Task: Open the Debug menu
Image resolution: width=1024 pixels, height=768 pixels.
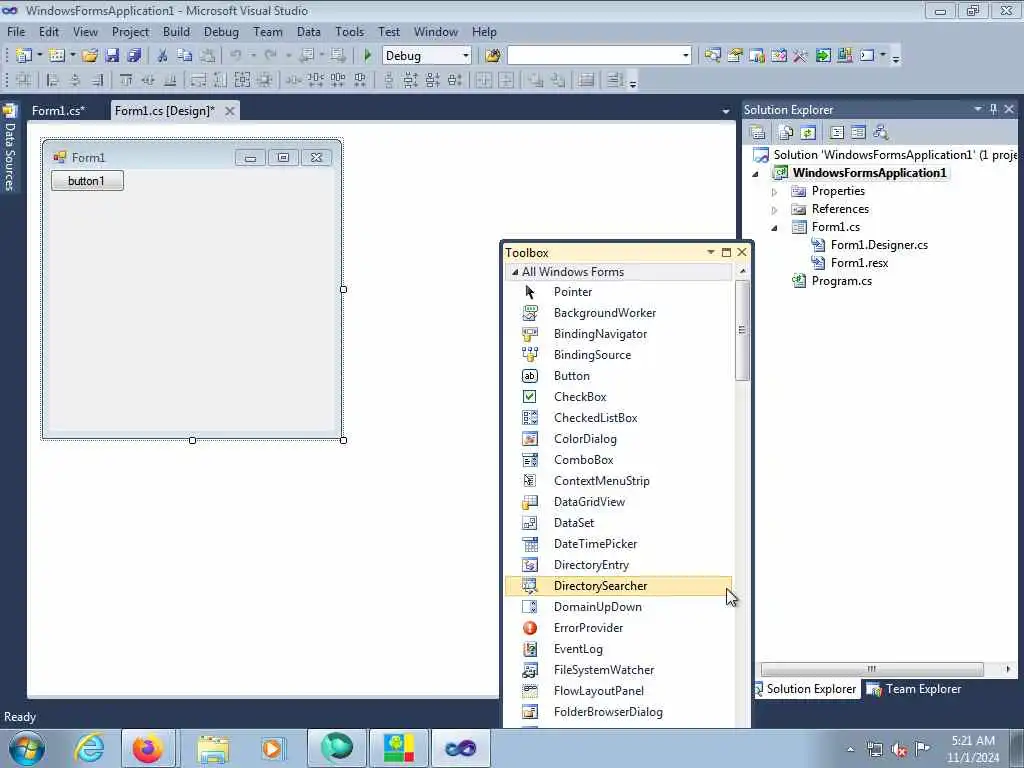Action: tap(221, 31)
